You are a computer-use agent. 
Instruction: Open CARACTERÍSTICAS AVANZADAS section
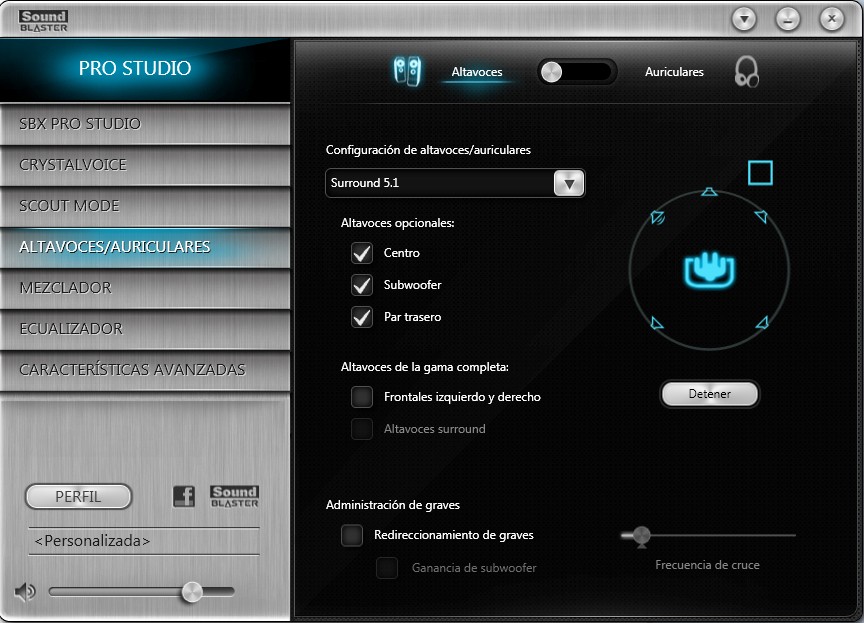click(145, 370)
